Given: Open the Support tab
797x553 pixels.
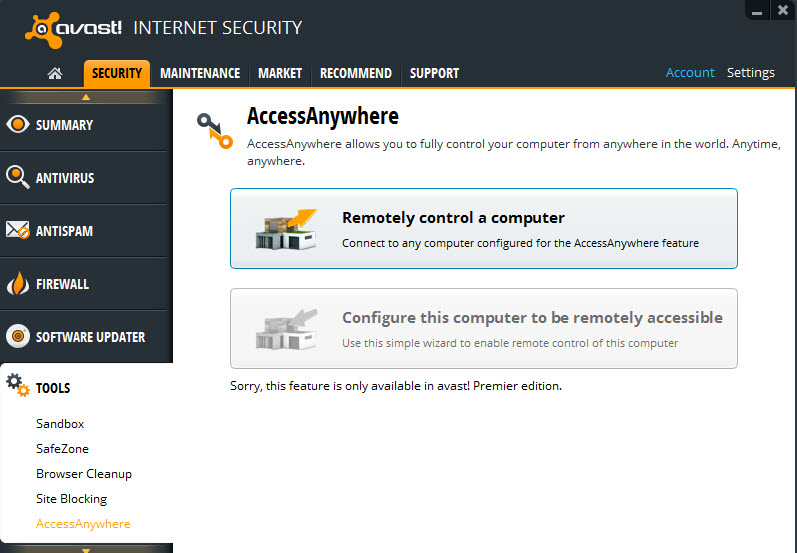Looking at the screenshot, I should click(434, 73).
